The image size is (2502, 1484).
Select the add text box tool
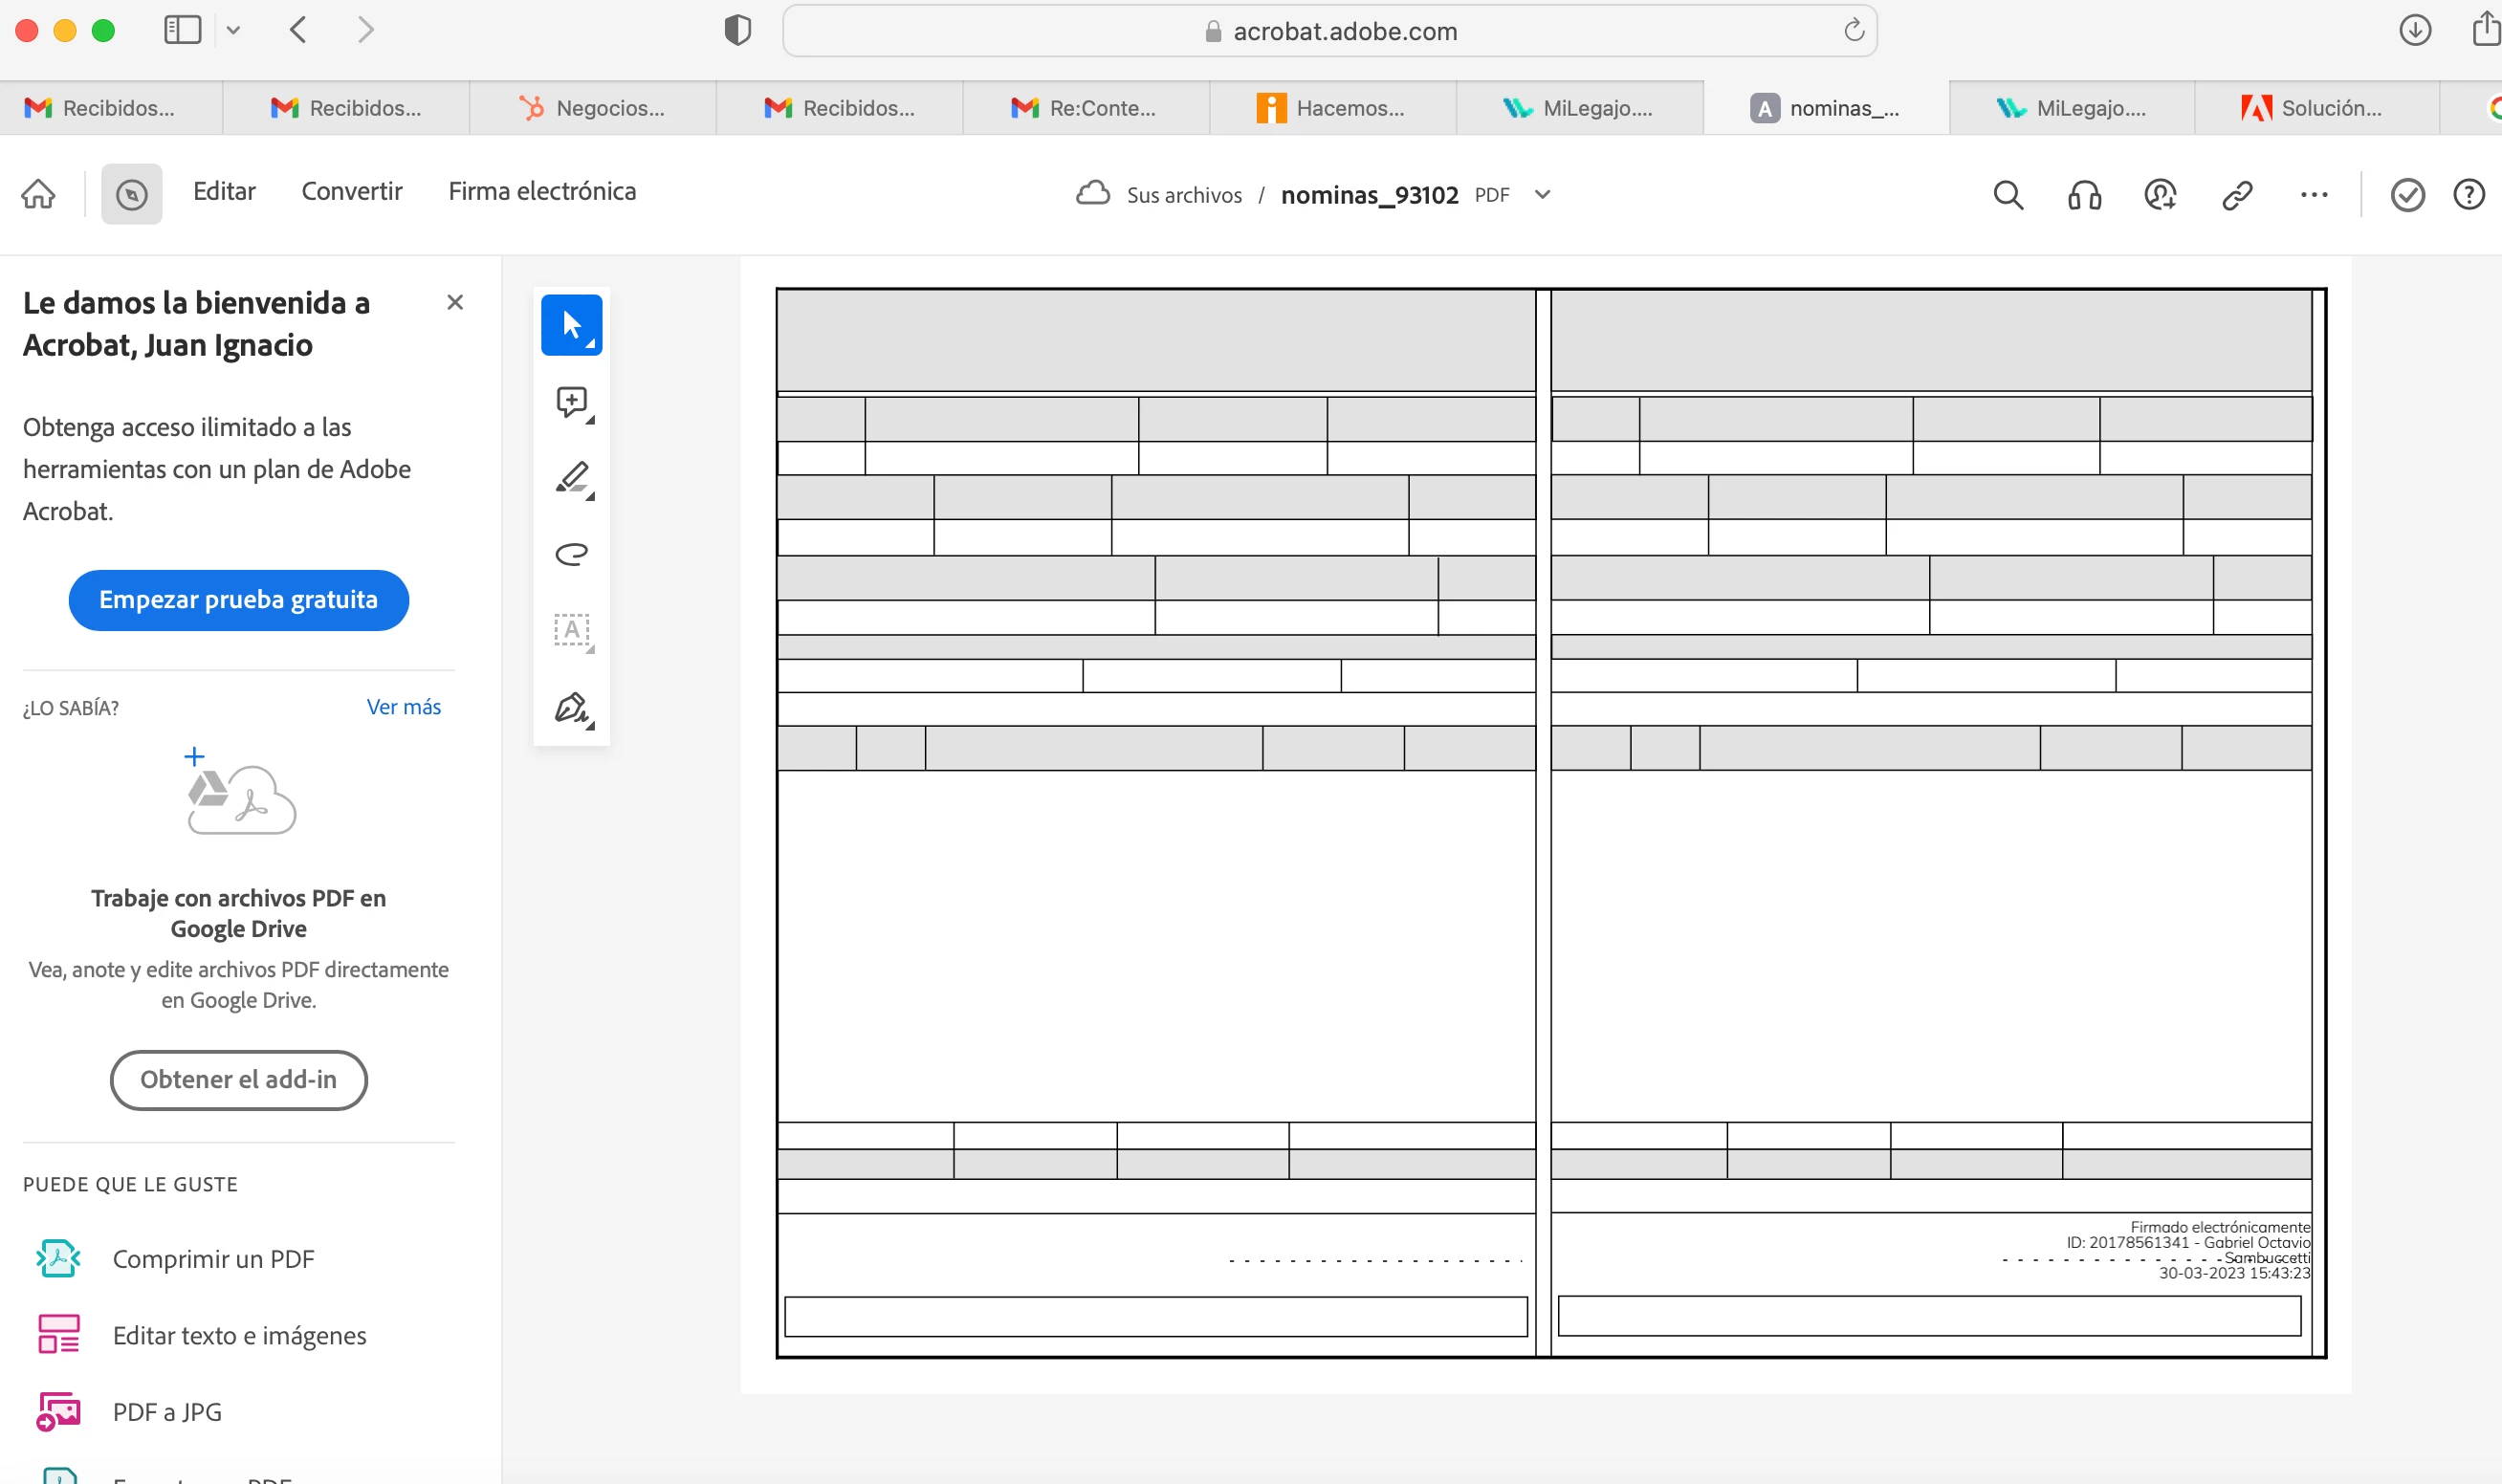click(571, 630)
